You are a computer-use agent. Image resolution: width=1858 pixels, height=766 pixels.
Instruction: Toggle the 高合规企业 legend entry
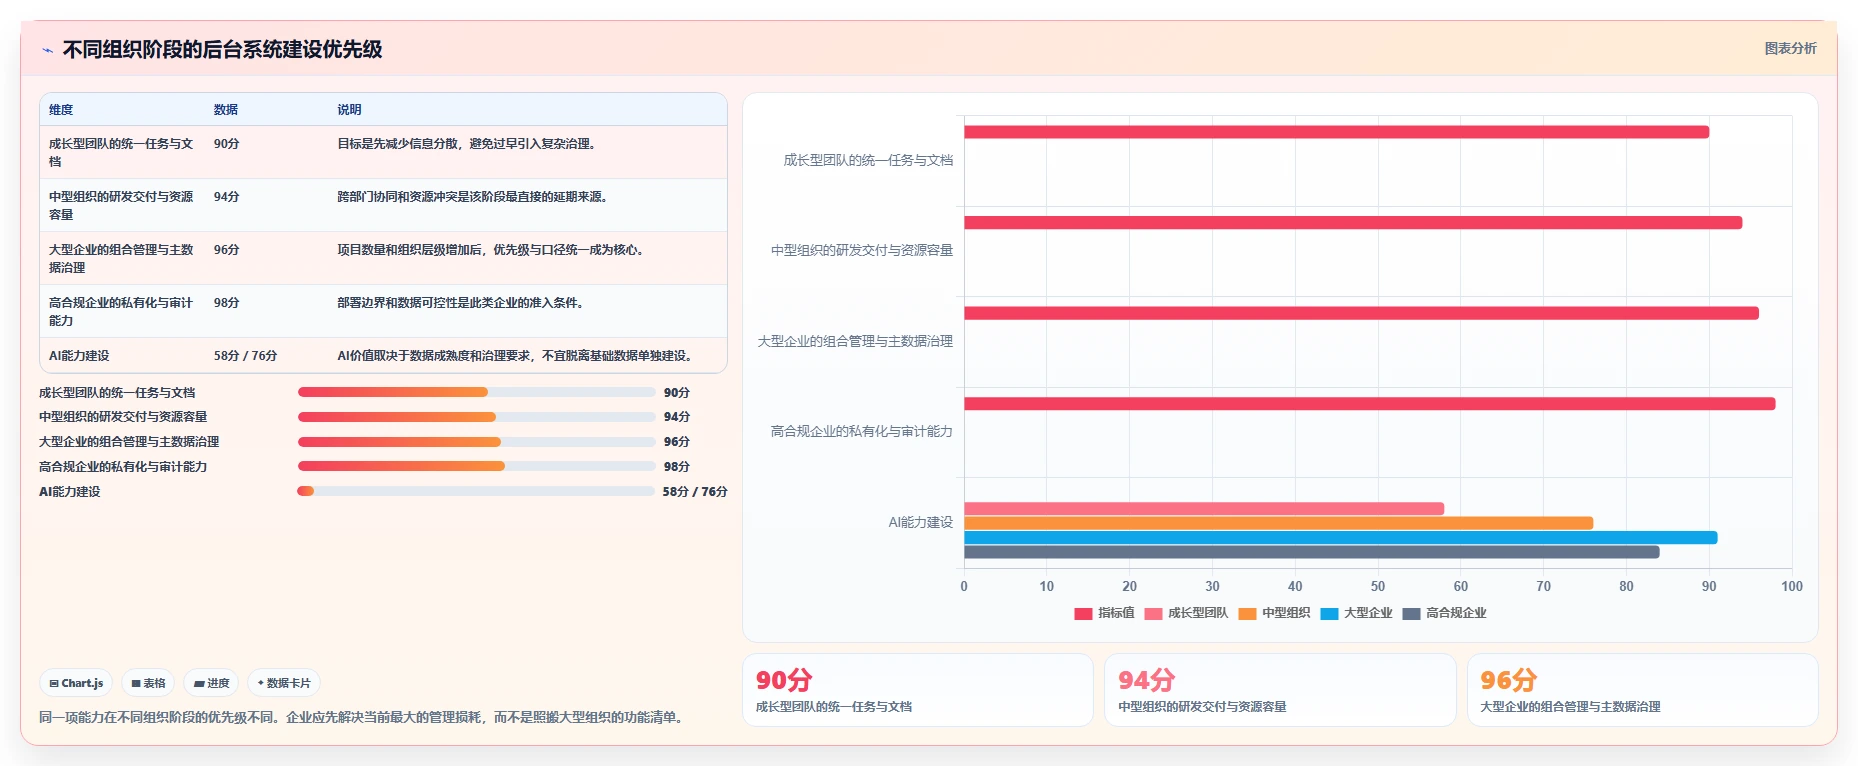[1444, 613]
